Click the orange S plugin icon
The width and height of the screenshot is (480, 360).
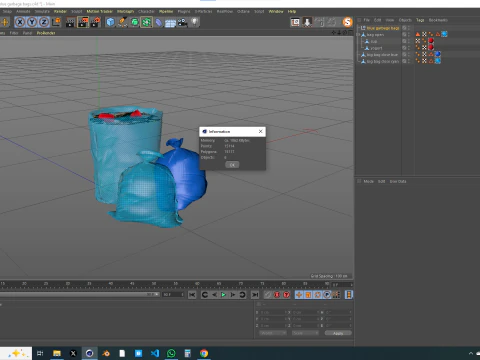[x=347, y=22]
